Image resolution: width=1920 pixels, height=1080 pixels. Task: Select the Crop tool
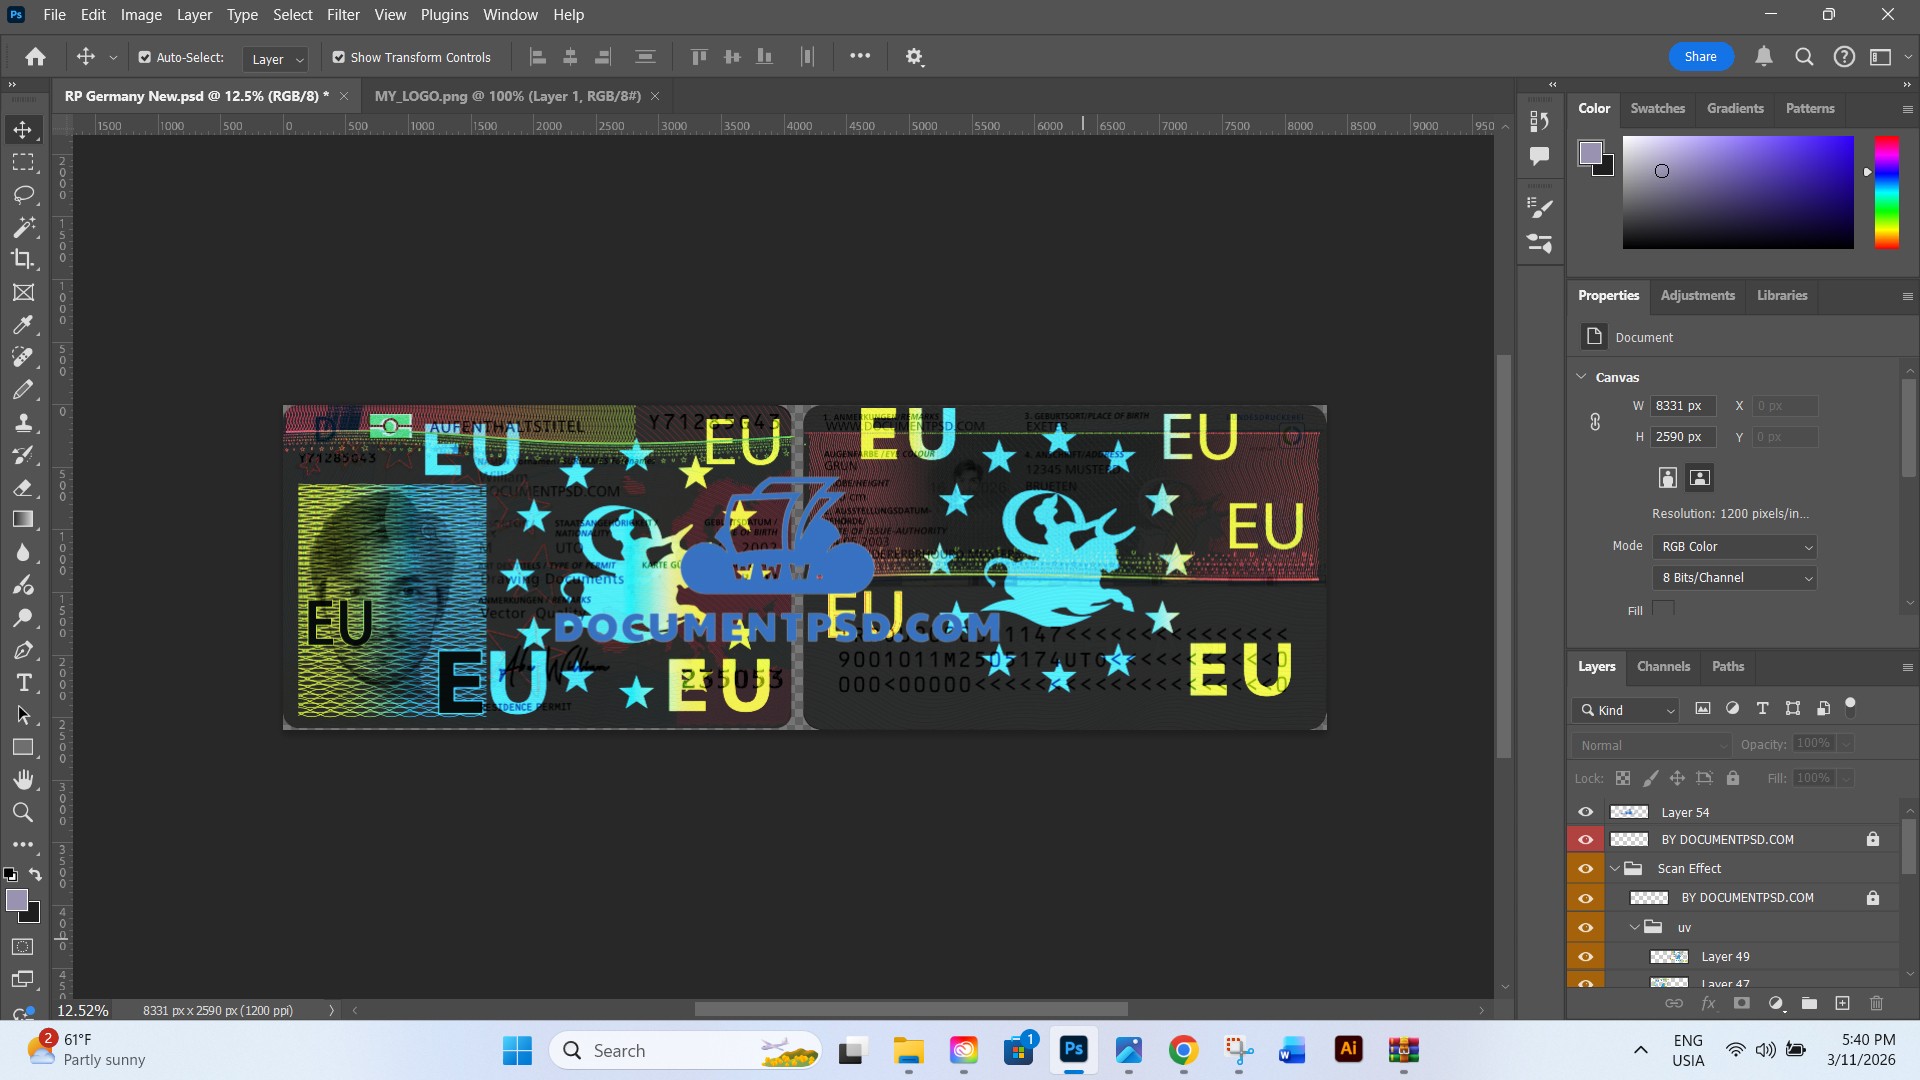23,259
